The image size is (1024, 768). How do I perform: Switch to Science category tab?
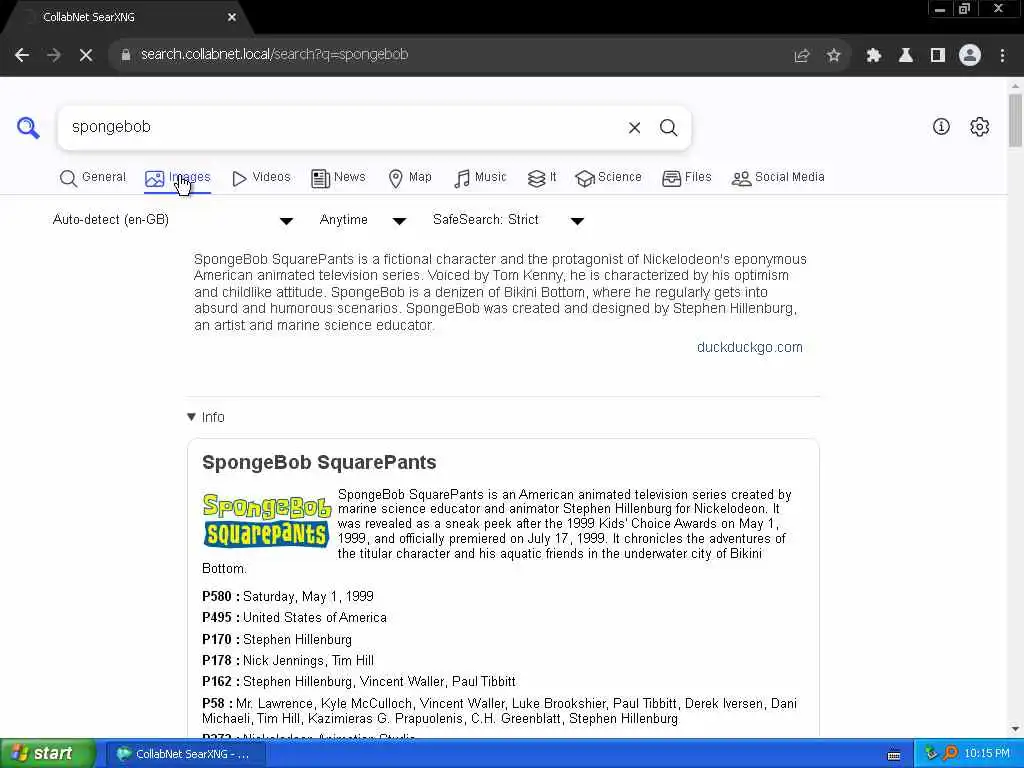pyautogui.click(x=609, y=178)
